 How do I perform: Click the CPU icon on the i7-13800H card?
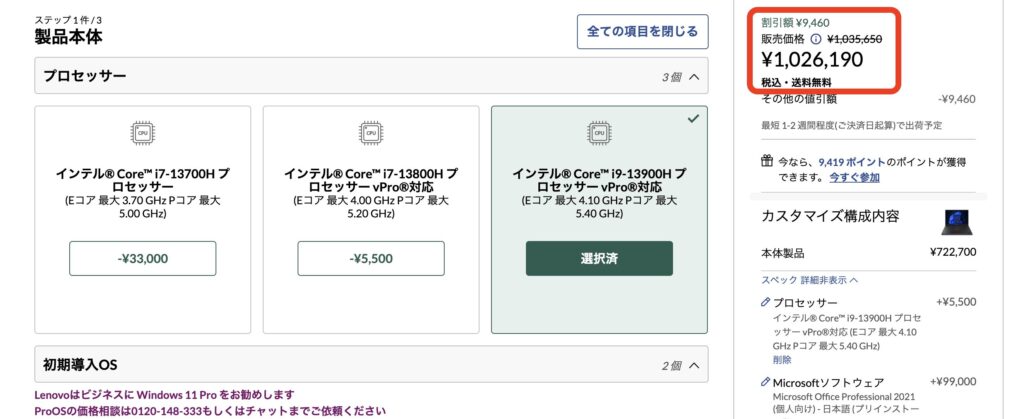[371, 133]
